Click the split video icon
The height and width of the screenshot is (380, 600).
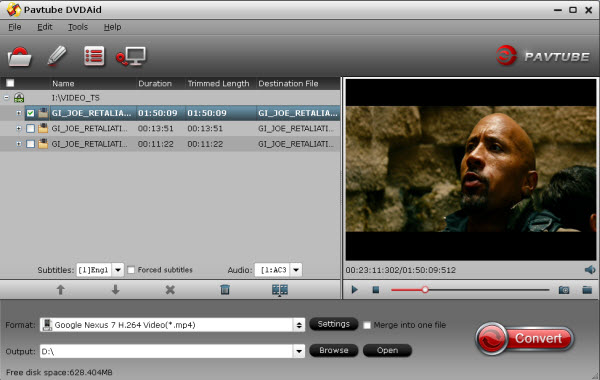[280, 290]
